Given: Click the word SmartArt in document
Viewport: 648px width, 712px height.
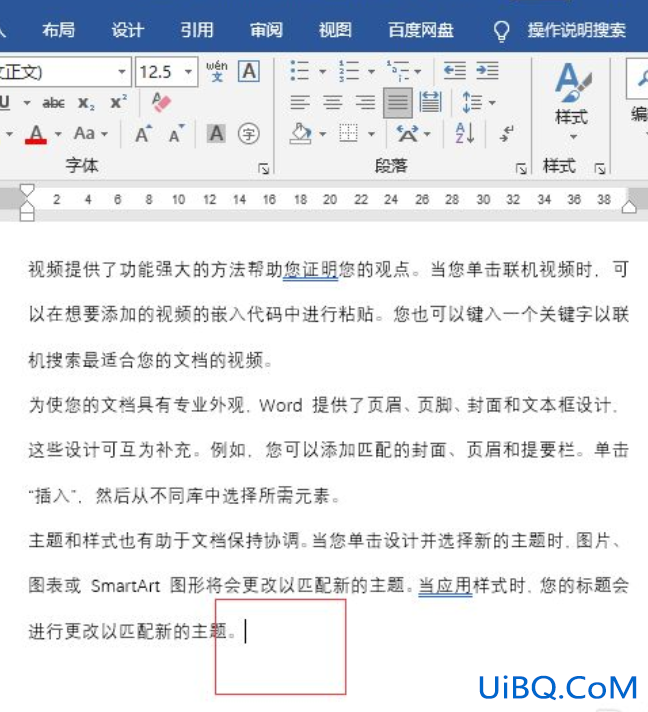Looking at the screenshot, I should [125, 586].
